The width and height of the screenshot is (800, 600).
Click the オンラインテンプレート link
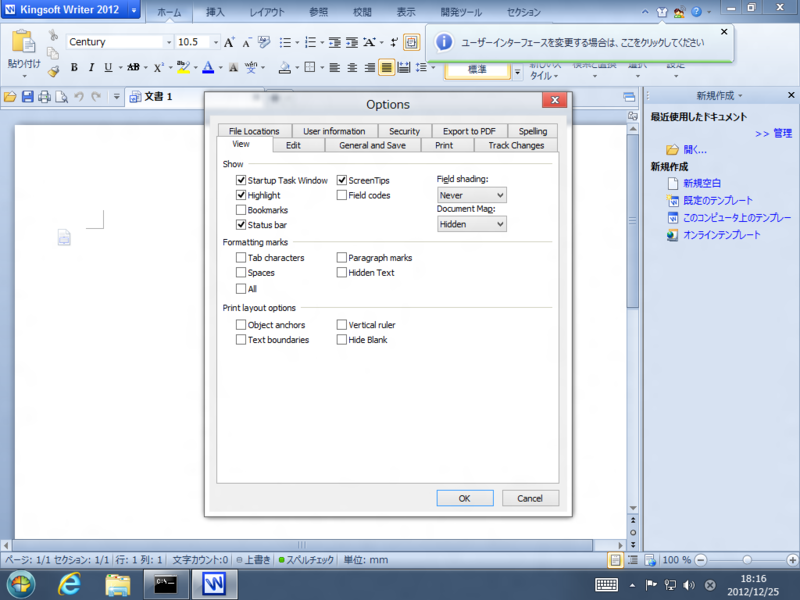point(721,235)
